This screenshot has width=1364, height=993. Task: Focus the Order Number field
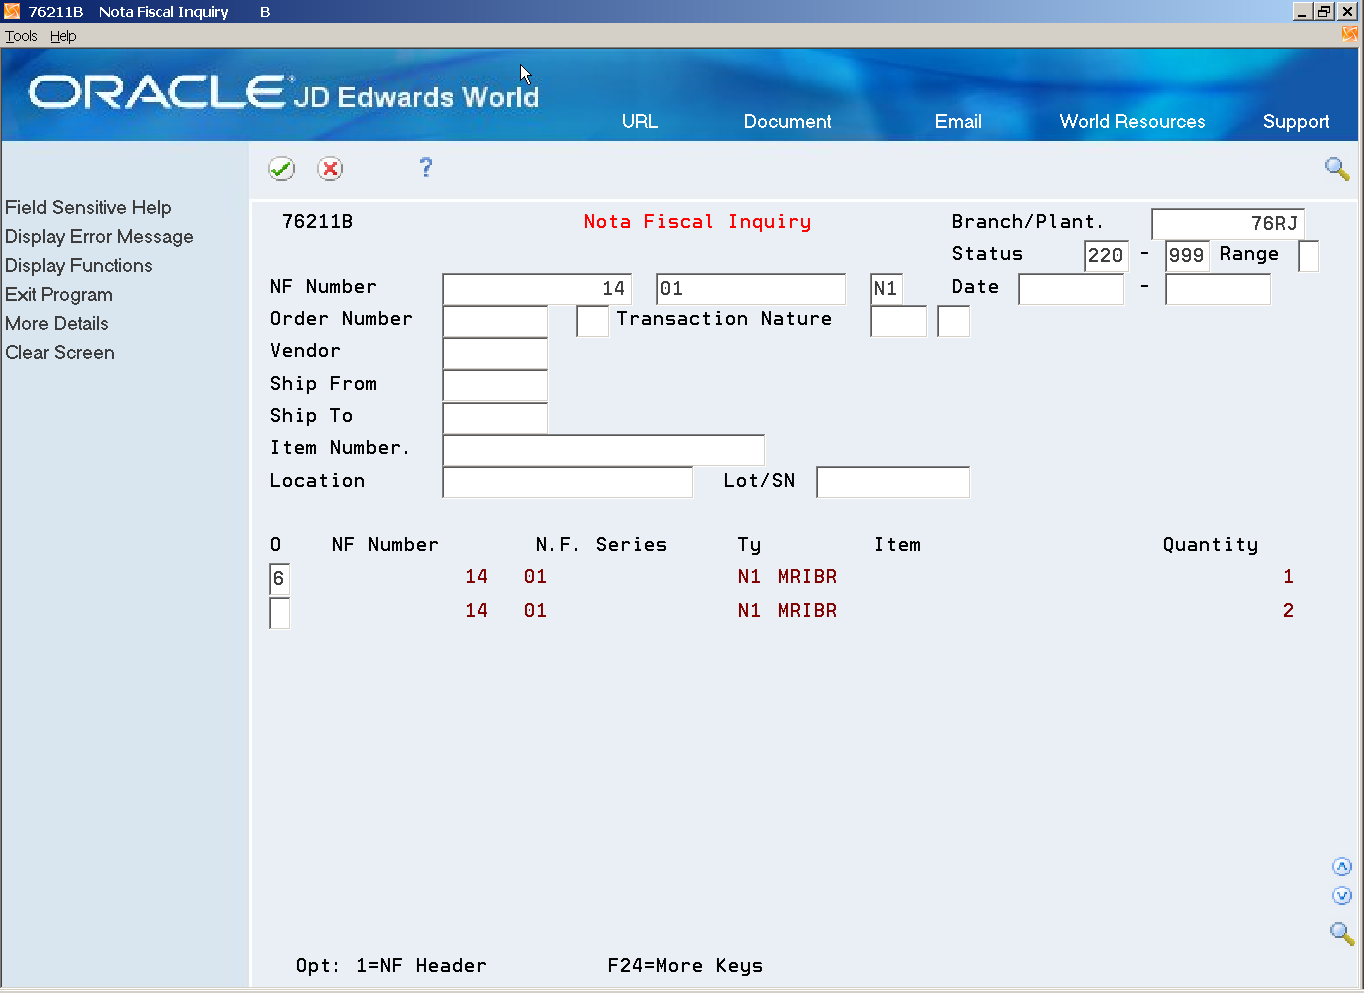point(495,321)
